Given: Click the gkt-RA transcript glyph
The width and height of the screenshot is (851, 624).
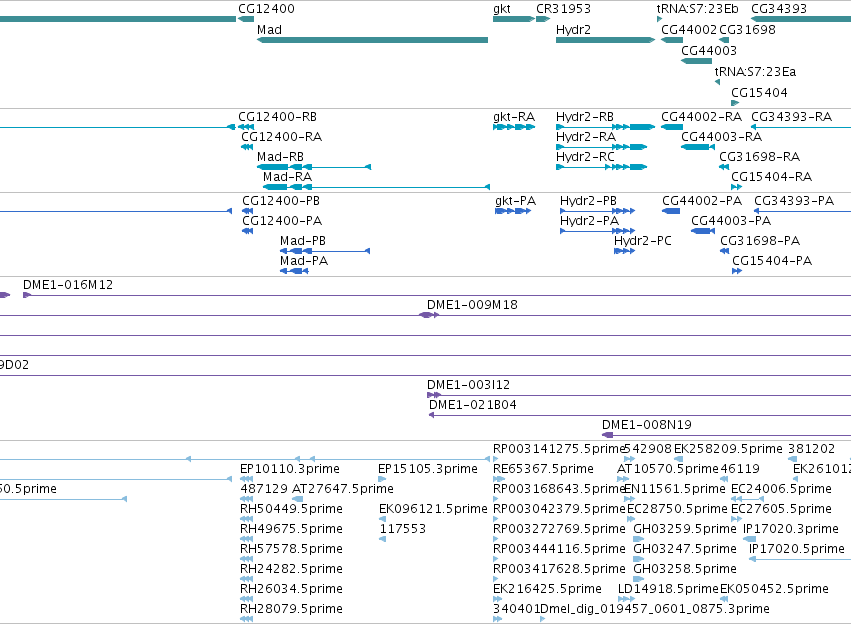Looking at the screenshot, I should [513, 127].
